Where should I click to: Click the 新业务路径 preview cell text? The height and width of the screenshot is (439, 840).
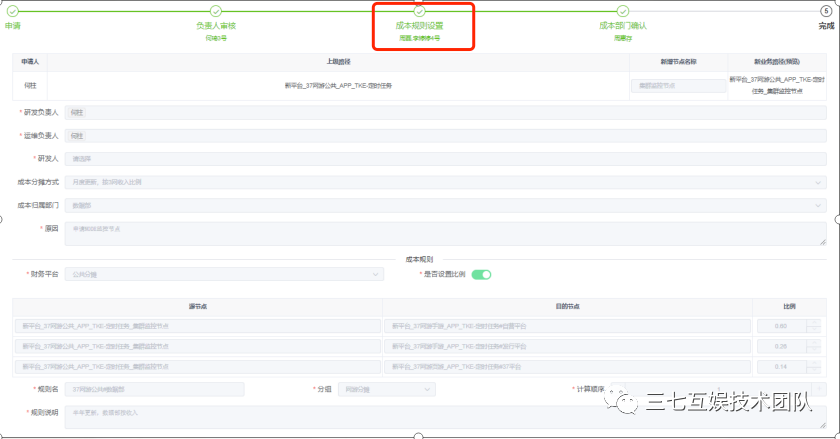777,85
